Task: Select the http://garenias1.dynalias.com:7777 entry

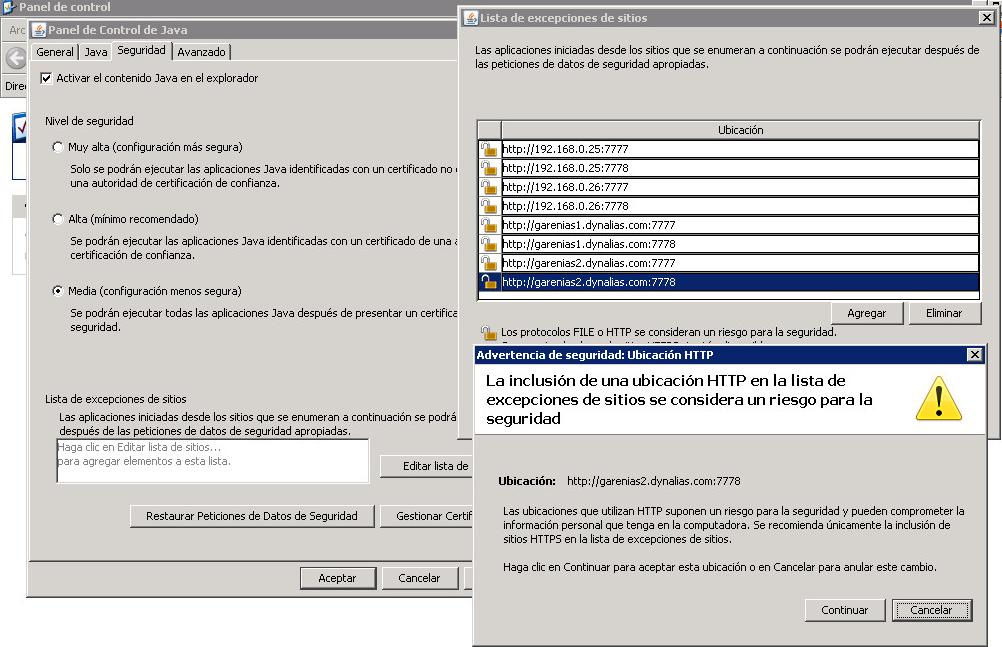Action: (x=741, y=225)
